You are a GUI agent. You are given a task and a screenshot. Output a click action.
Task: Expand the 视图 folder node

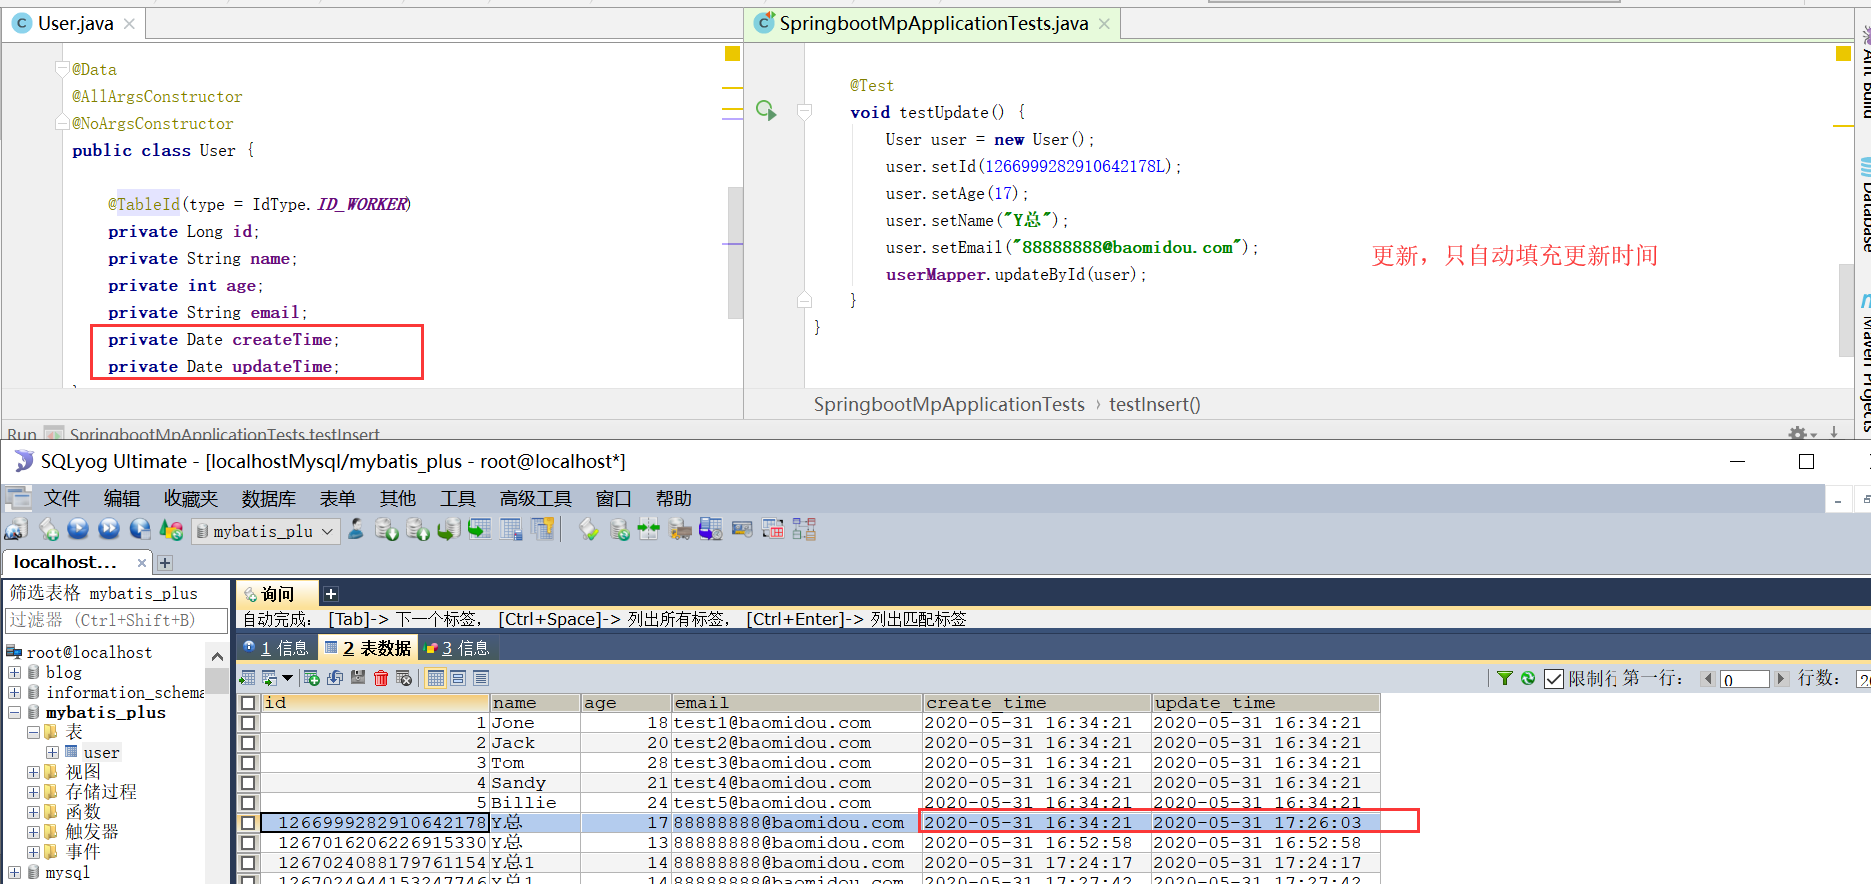click(33, 772)
